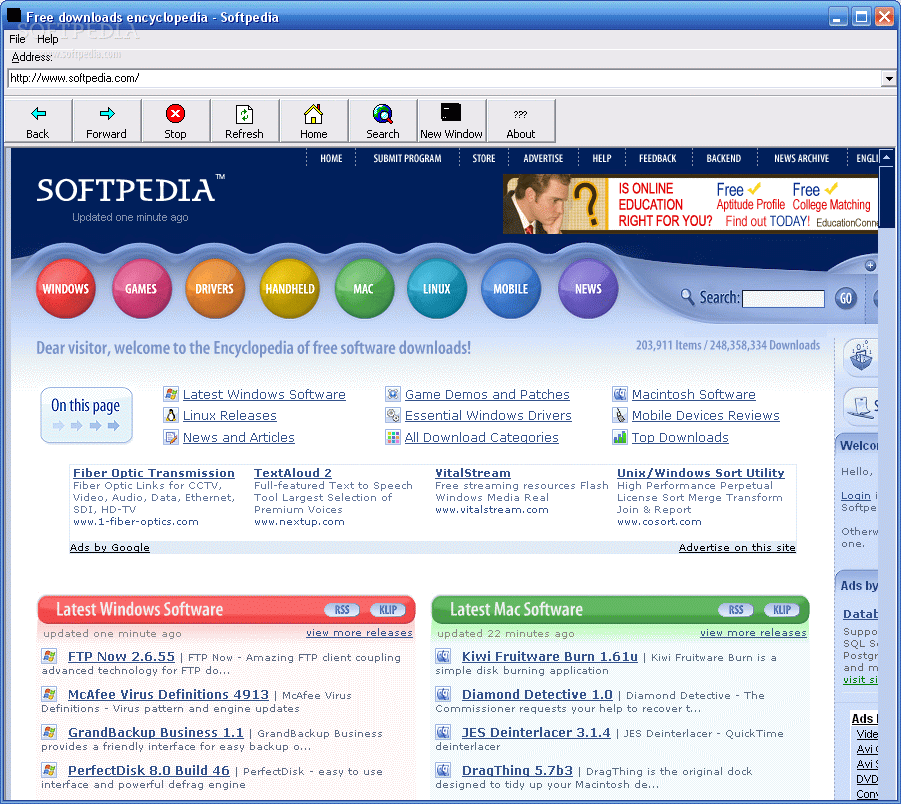Screen dimensions: 901x804
Task: Click the online education banner ad
Action: pyautogui.click(x=690, y=204)
